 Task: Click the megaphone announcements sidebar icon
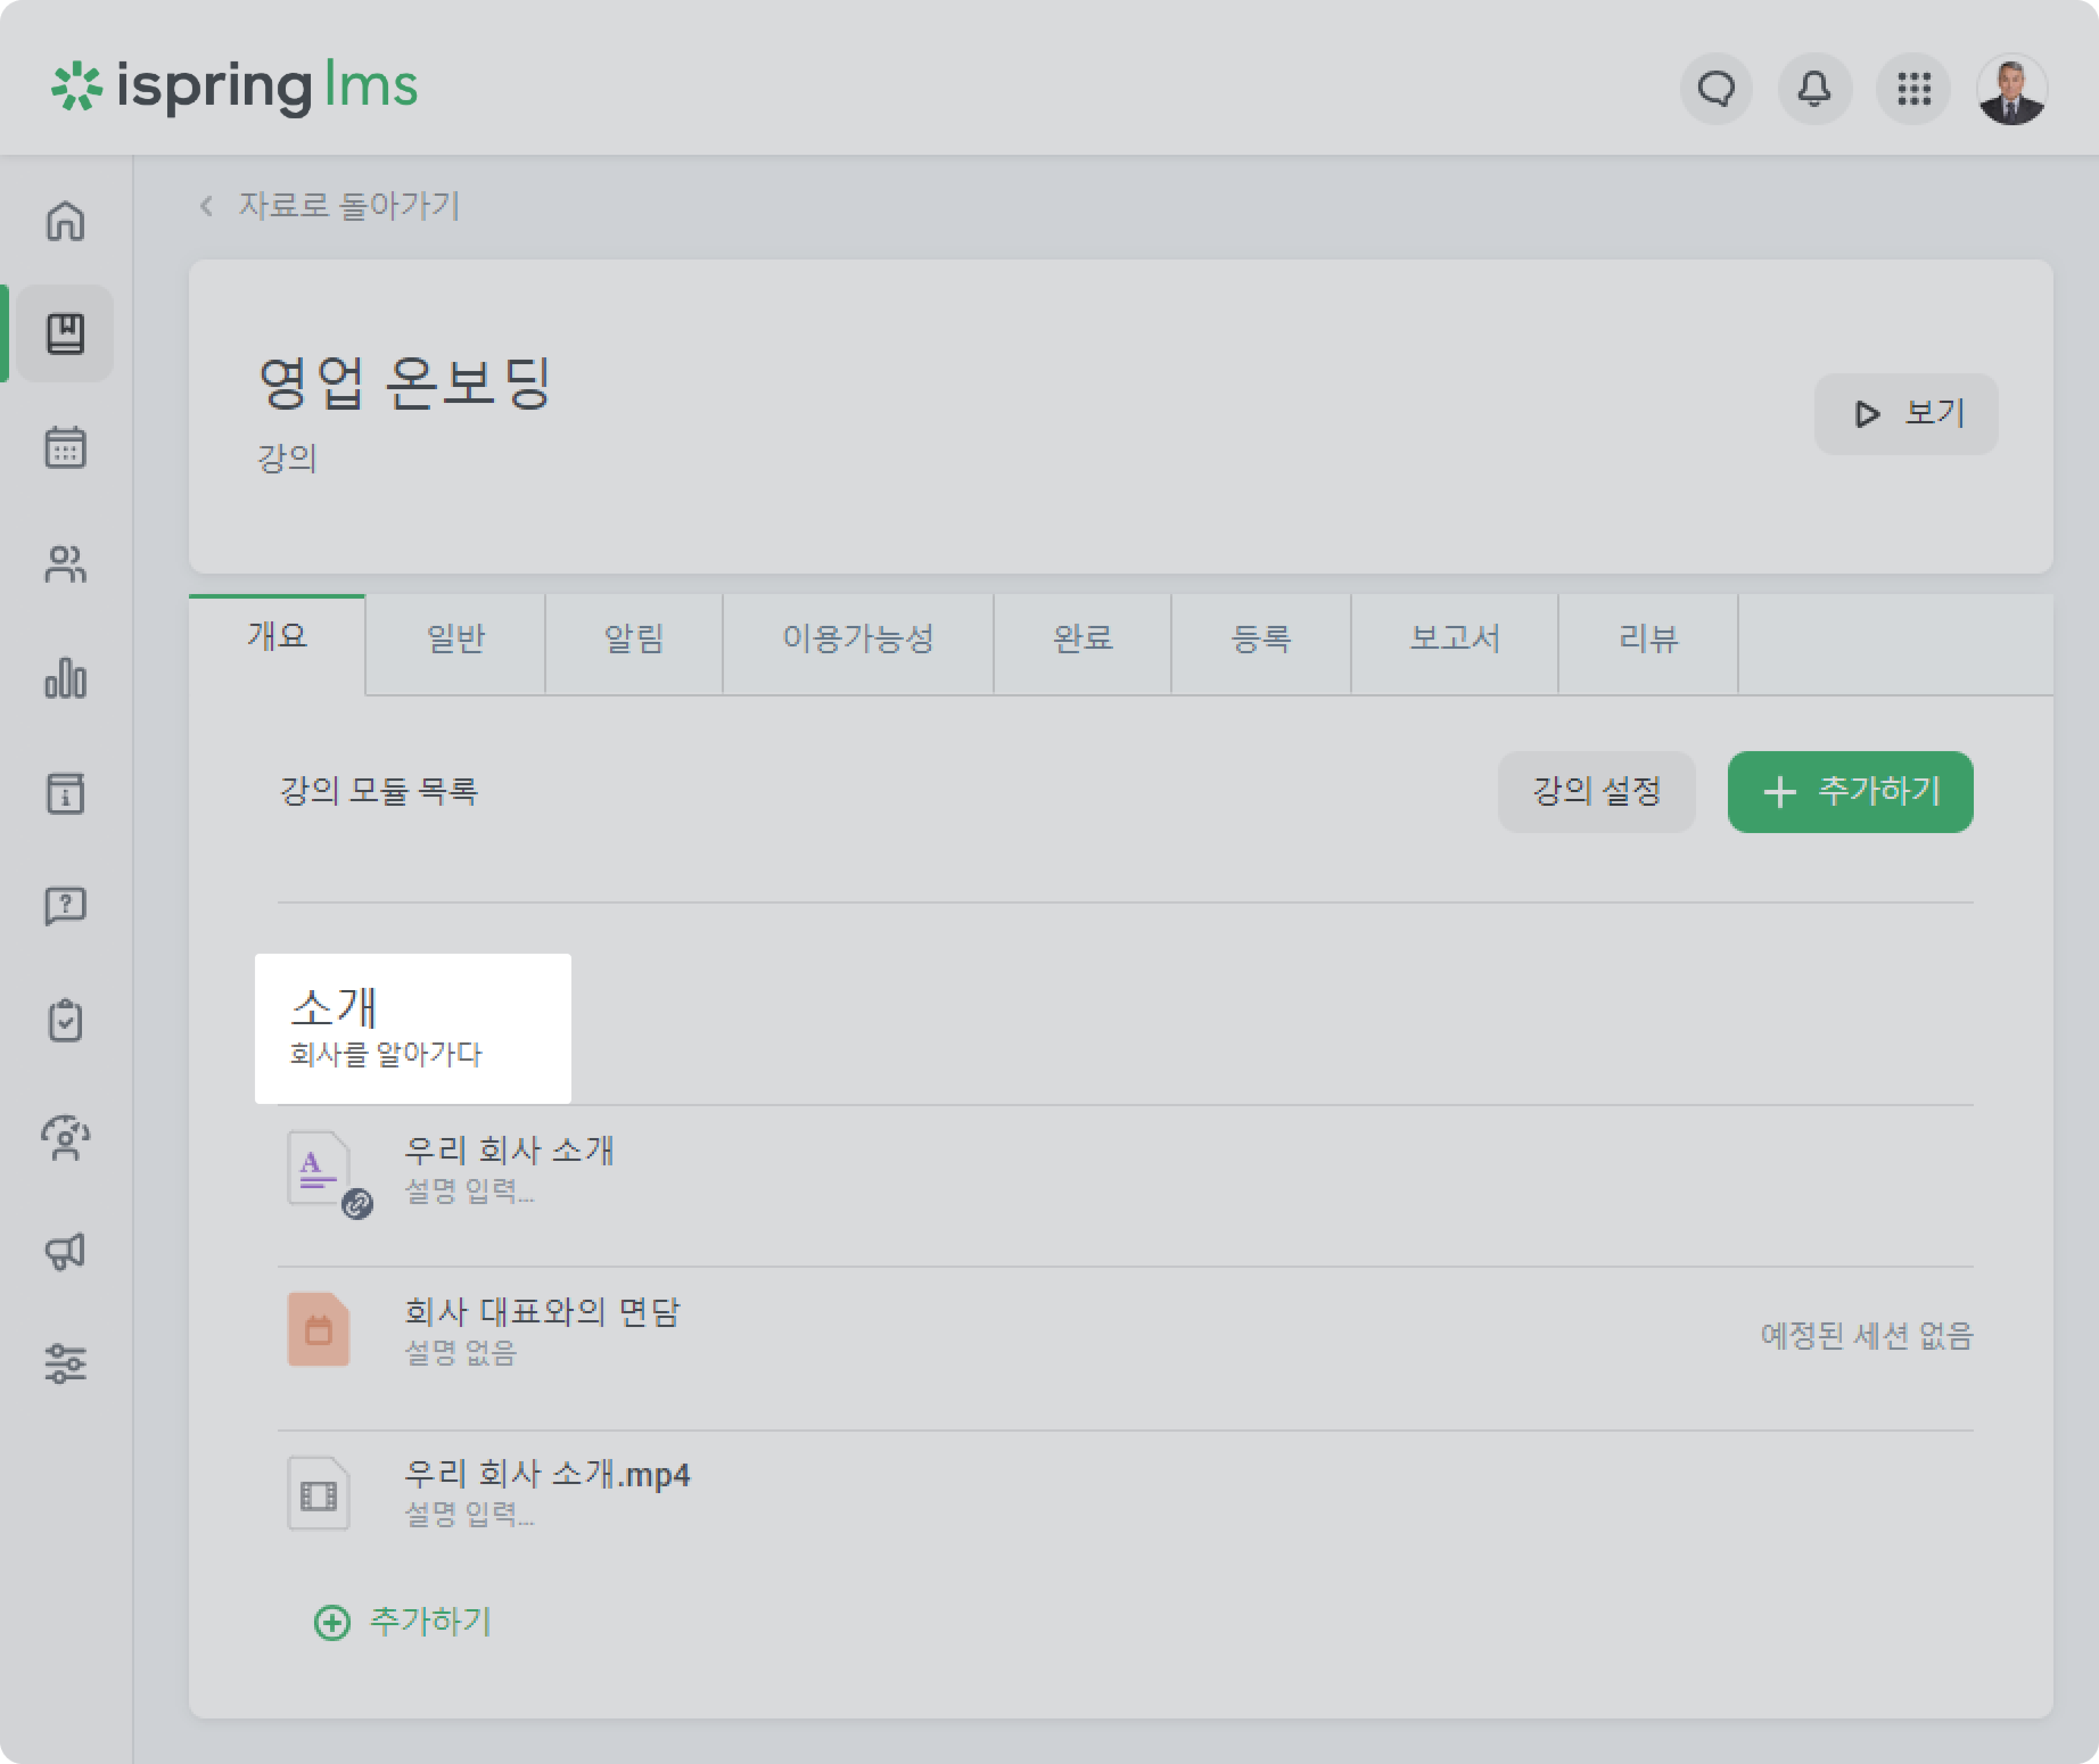(65, 1250)
